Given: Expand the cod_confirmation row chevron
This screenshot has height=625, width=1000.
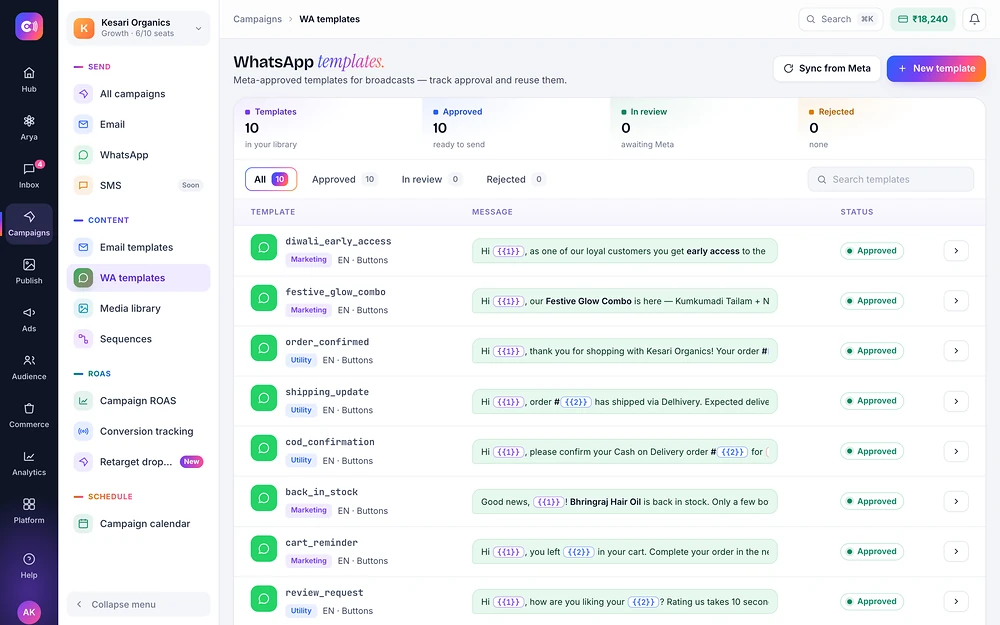Looking at the screenshot, I should click(956, 451).
